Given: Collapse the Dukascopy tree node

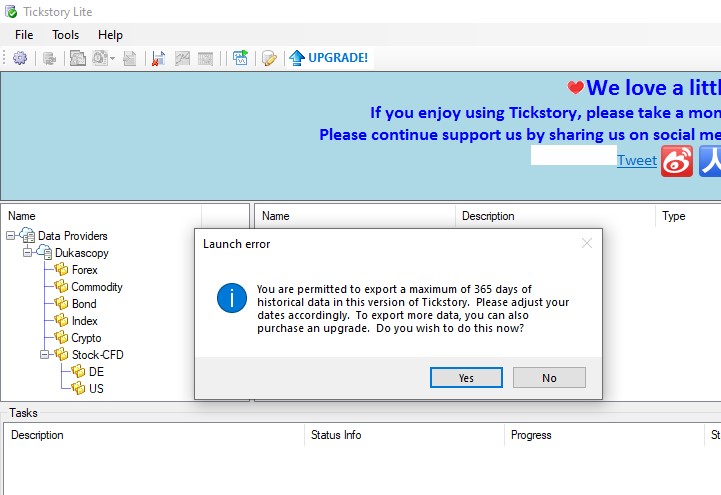Looking at the screenshot, I should pos(28,252).
